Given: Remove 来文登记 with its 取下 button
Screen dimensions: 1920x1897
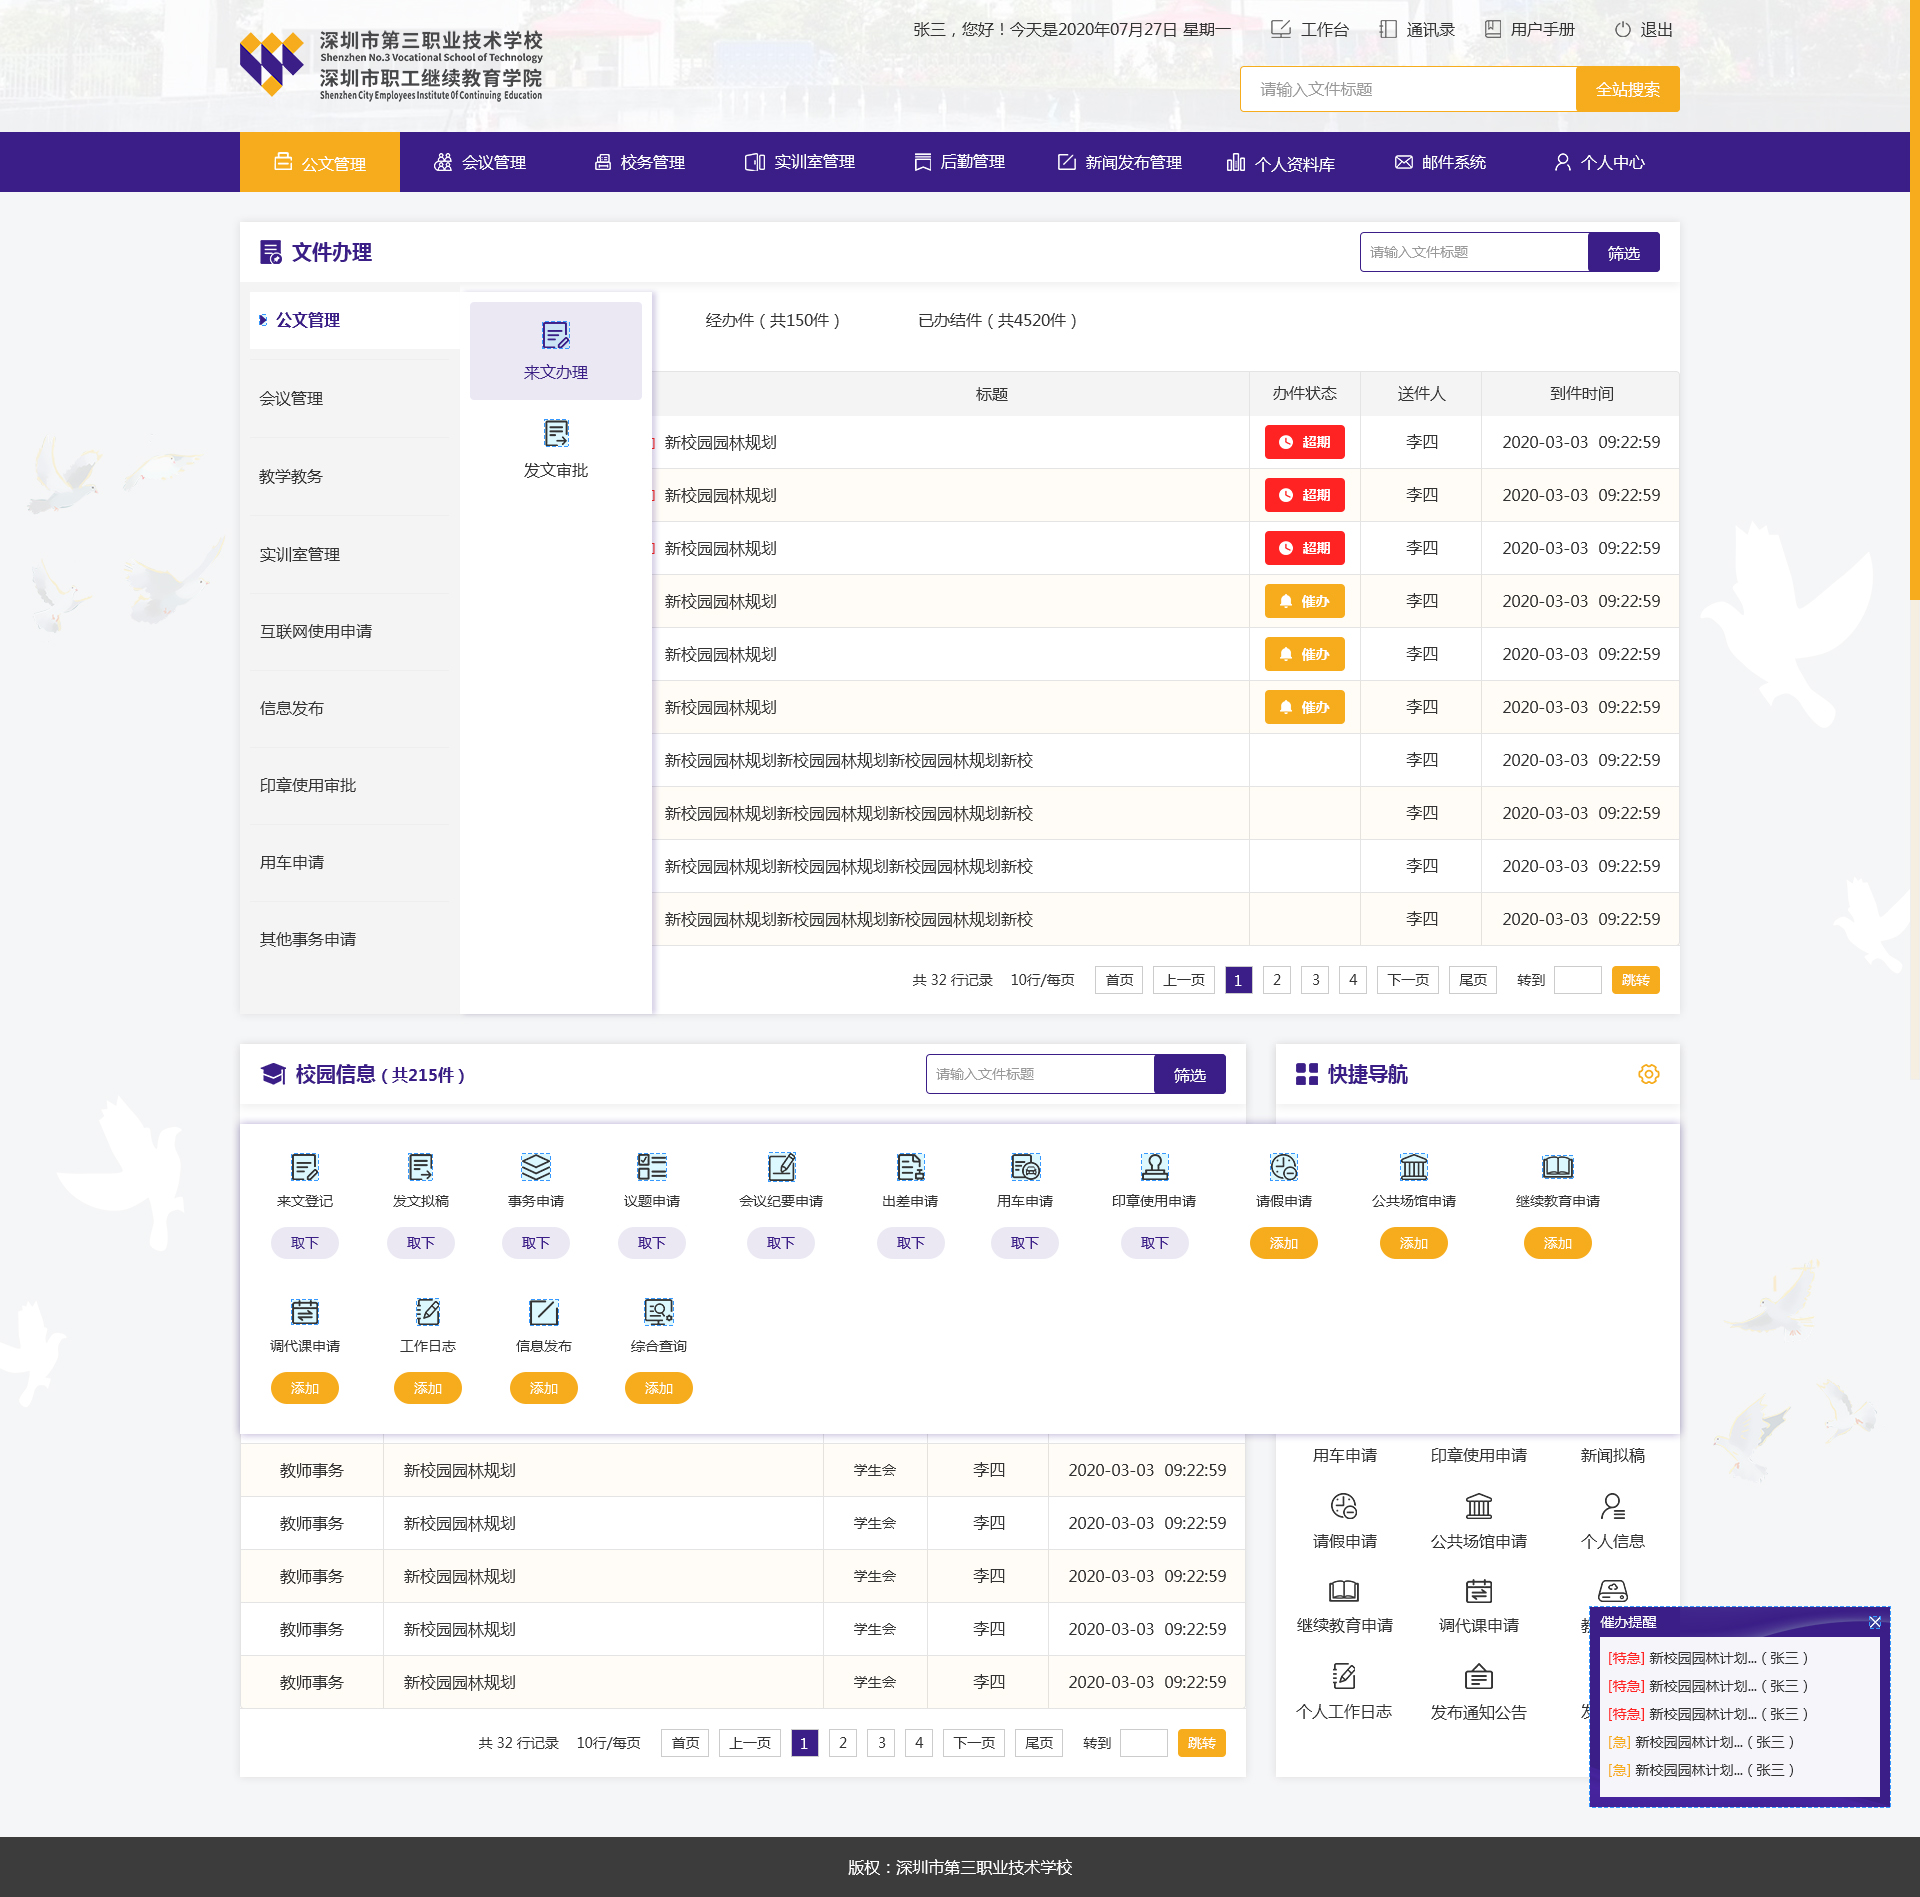Looking at the screenshot, I should pos(304,1243).
